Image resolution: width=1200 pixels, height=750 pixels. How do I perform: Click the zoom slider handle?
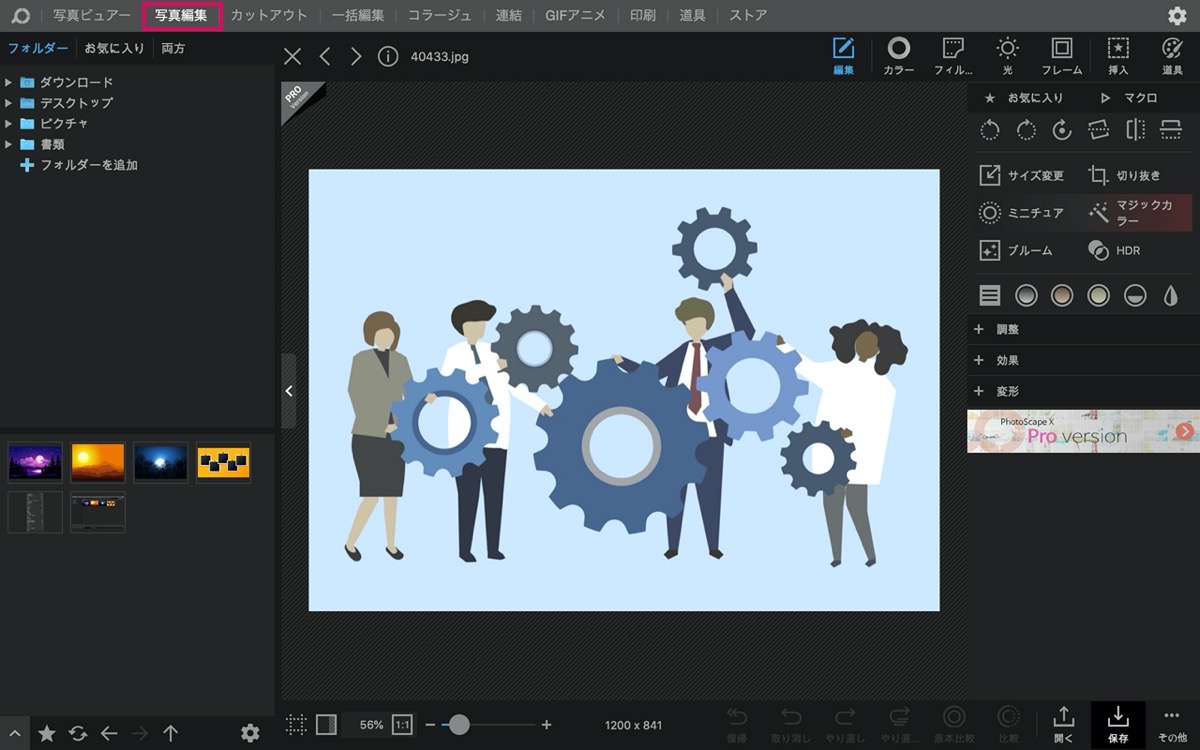[x=459, y=724]
